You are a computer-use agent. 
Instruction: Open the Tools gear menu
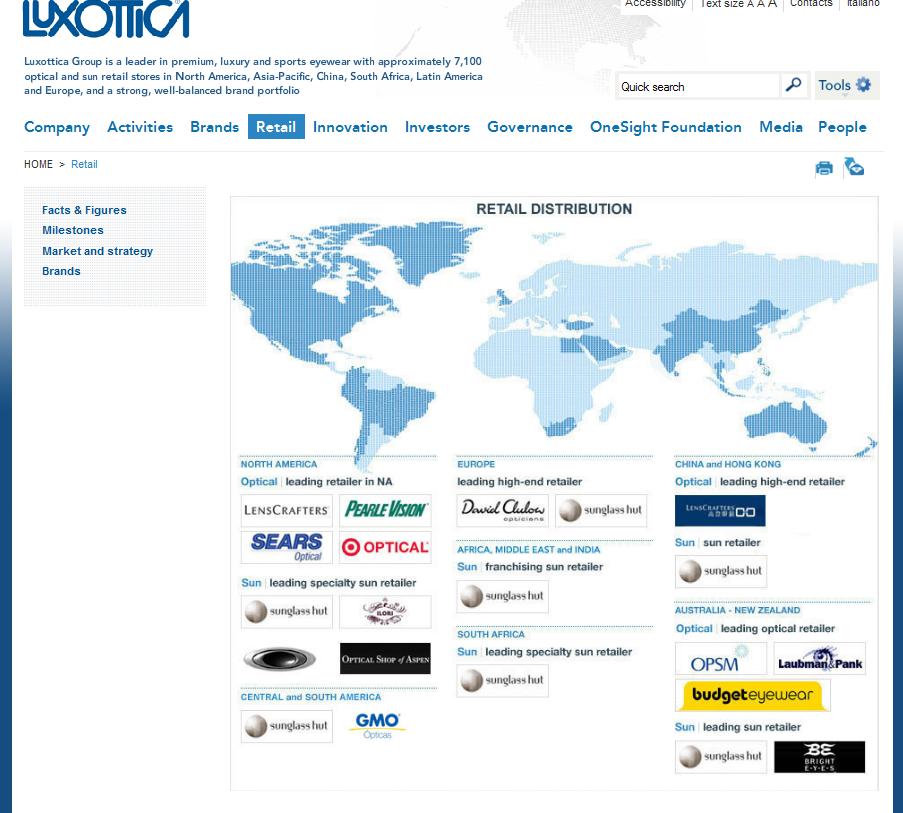[846, 85]
